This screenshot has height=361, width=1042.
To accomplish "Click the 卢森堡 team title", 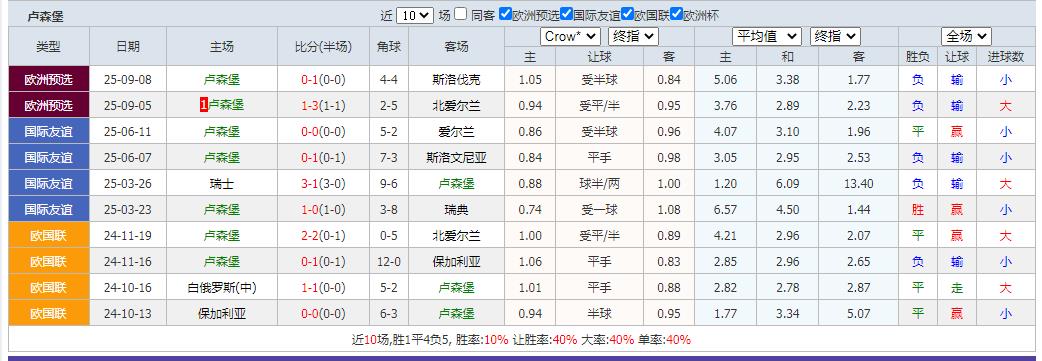I will coord(46,17).
